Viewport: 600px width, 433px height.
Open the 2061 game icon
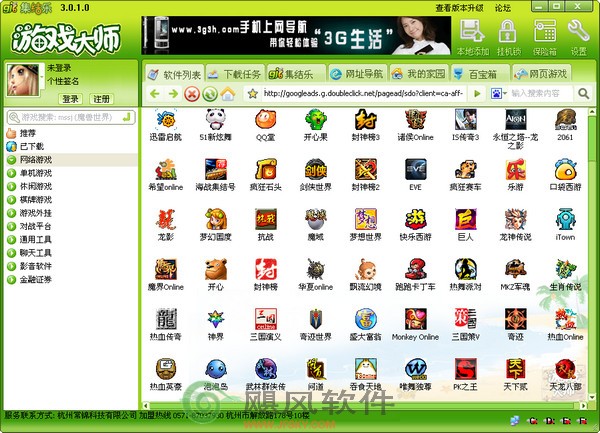566,119
